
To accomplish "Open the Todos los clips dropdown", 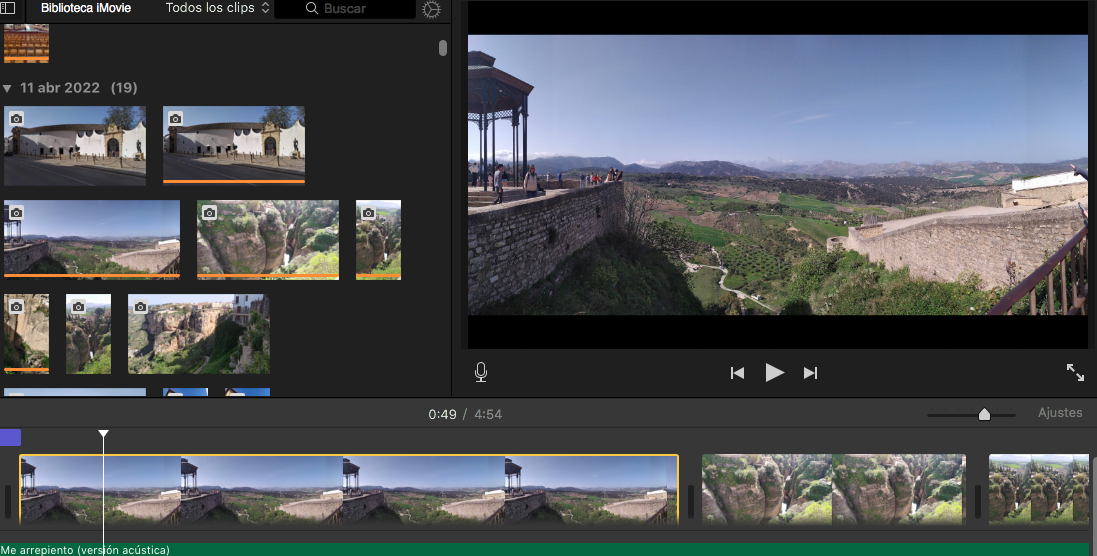I will (217, 8).
